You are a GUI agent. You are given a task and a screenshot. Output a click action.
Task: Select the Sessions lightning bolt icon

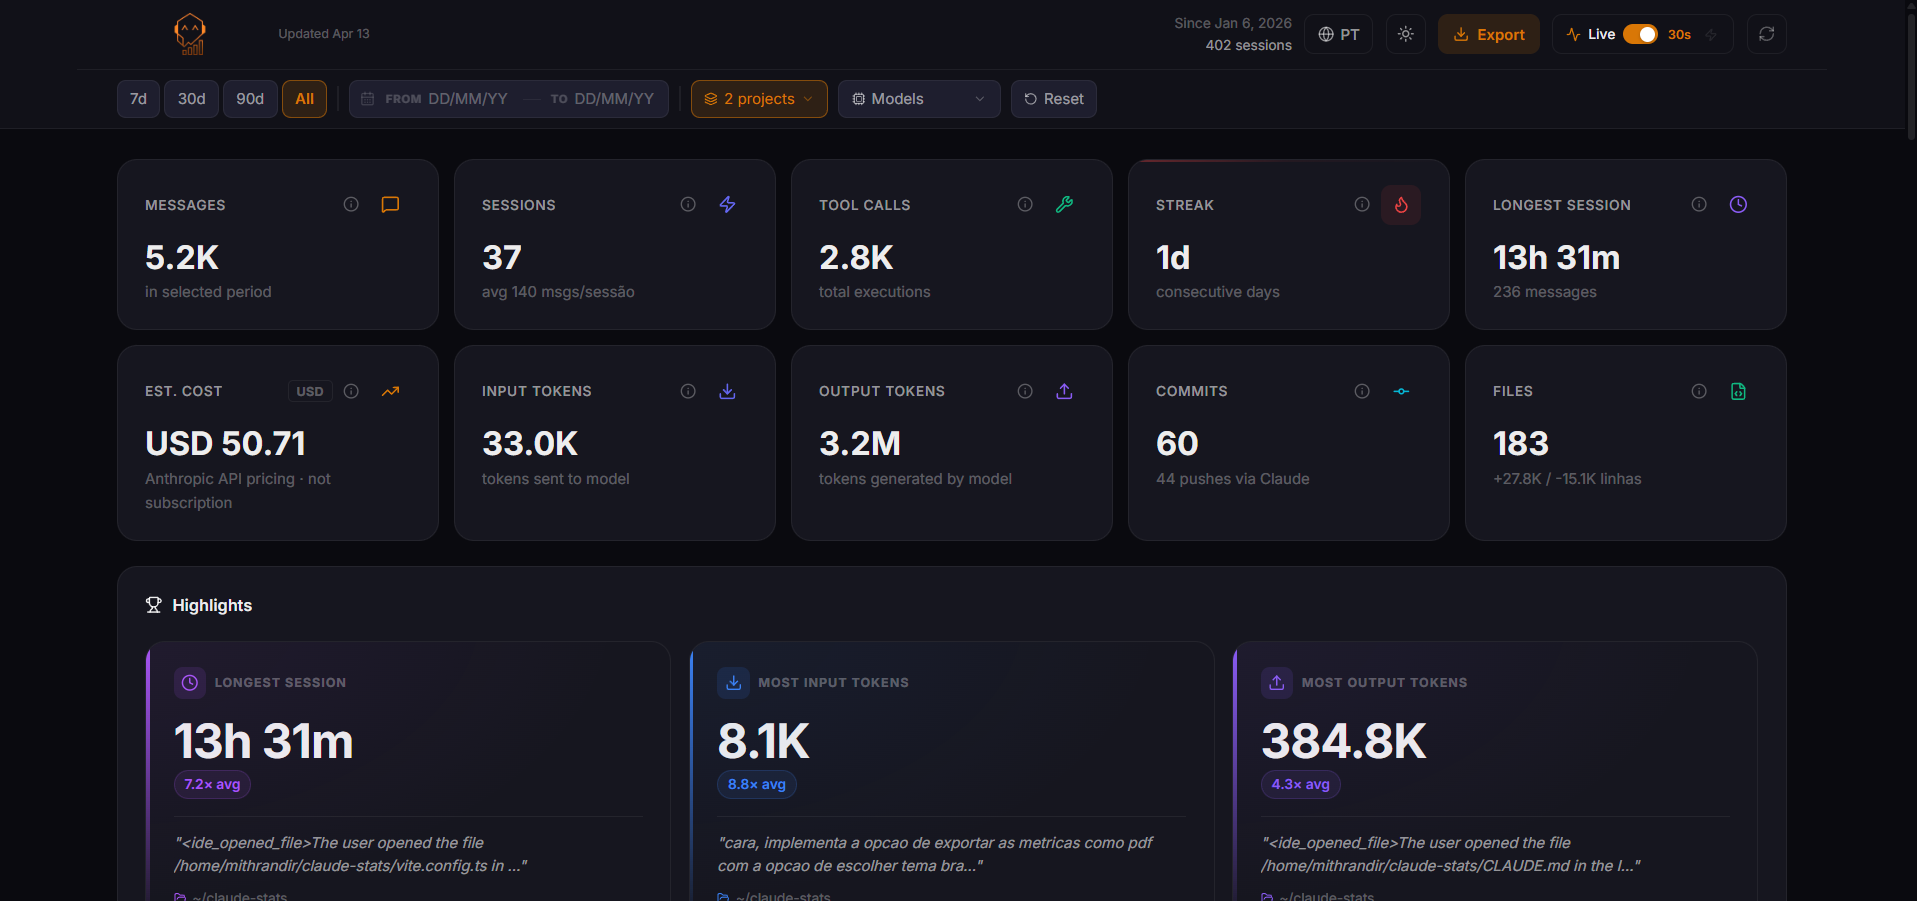pyautogui.click(x=727, y=204)
